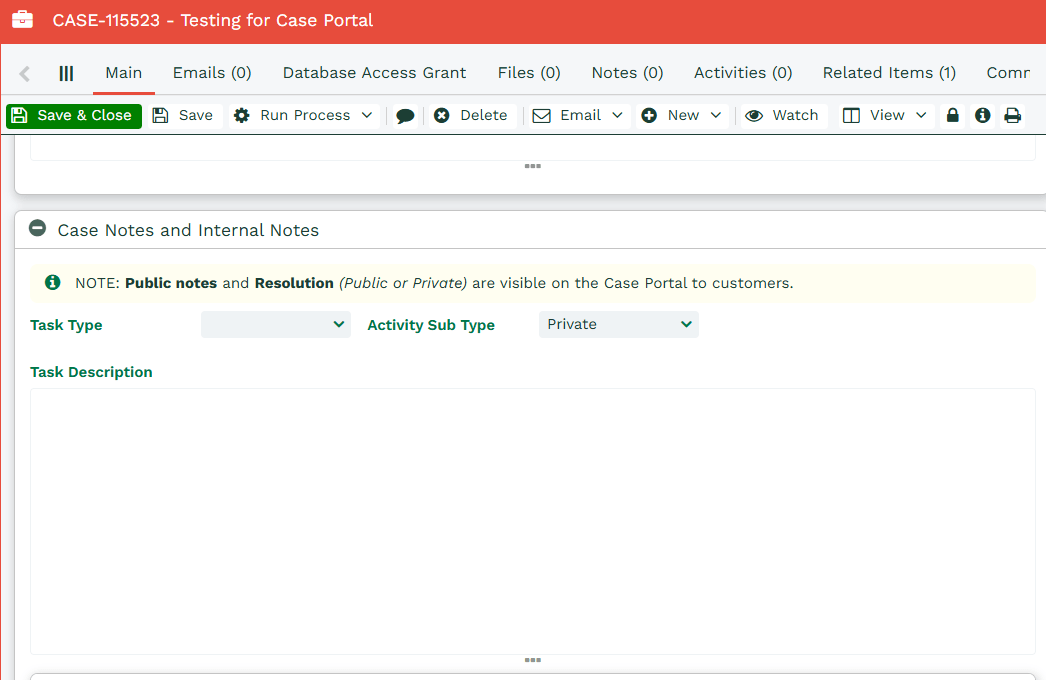
Task: Collapse Case Notes and Internal Notes section
Action: pyautogui.click(x=37, y=228)
